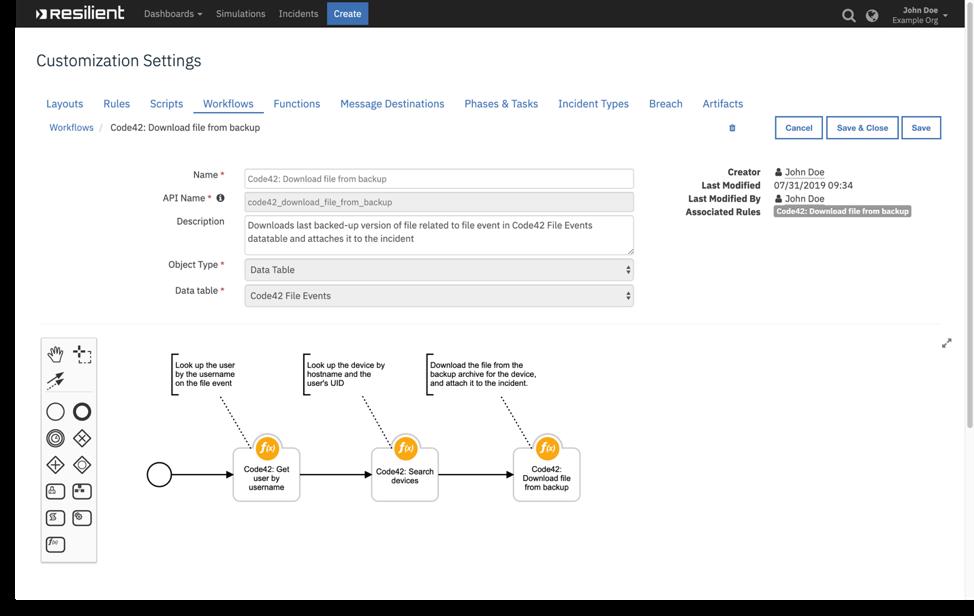This screenshot has width=974, height=616.
Task: Open the Dashboards dropdown menu
Action: [x=173, y=14]
